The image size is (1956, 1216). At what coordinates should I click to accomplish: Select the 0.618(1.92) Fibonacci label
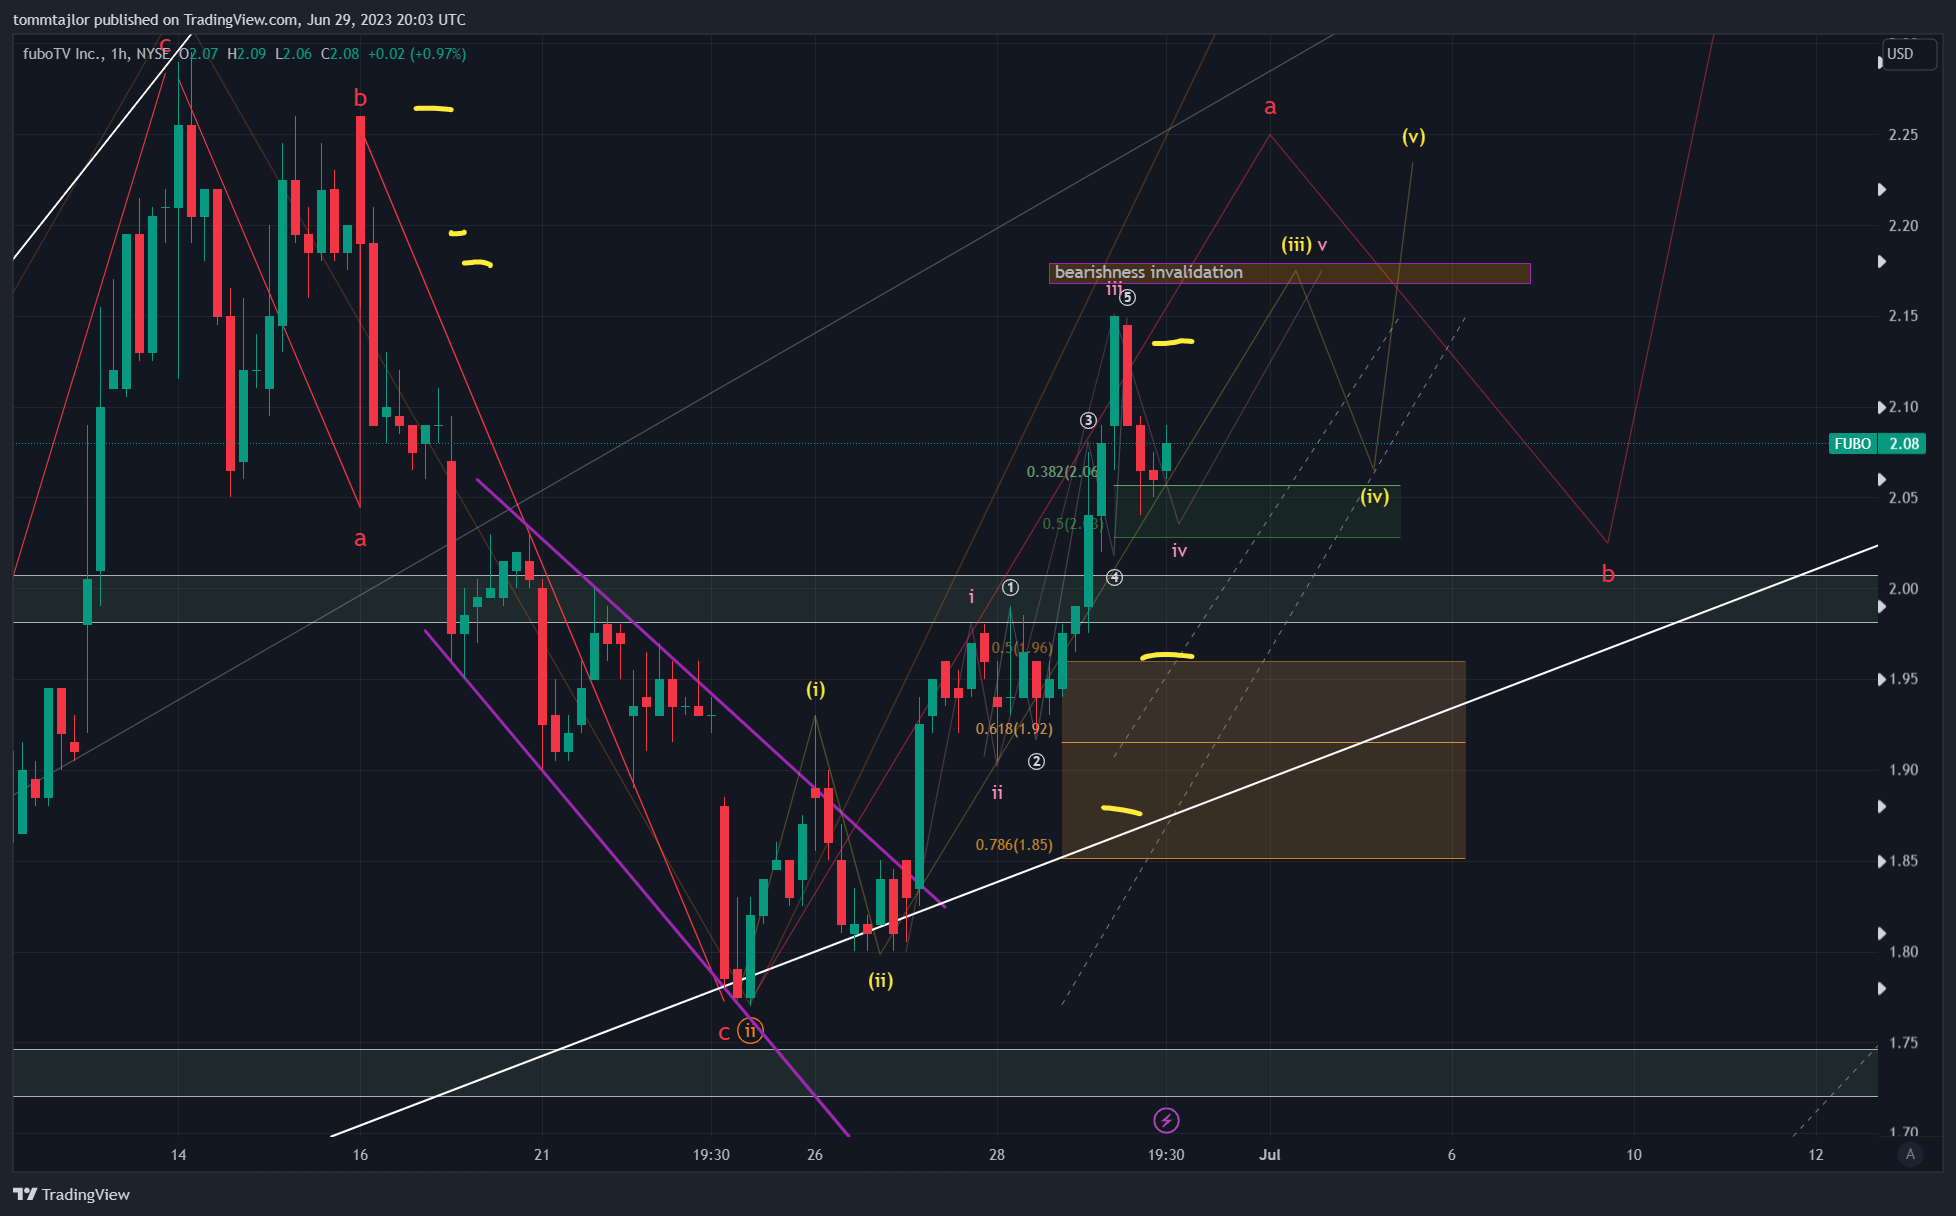point(1014,729)
